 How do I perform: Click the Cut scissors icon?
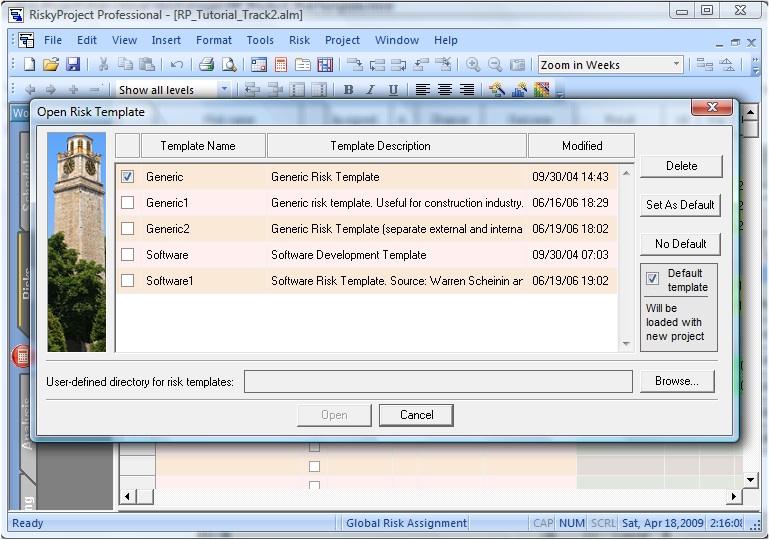click(x=103, y=64)
